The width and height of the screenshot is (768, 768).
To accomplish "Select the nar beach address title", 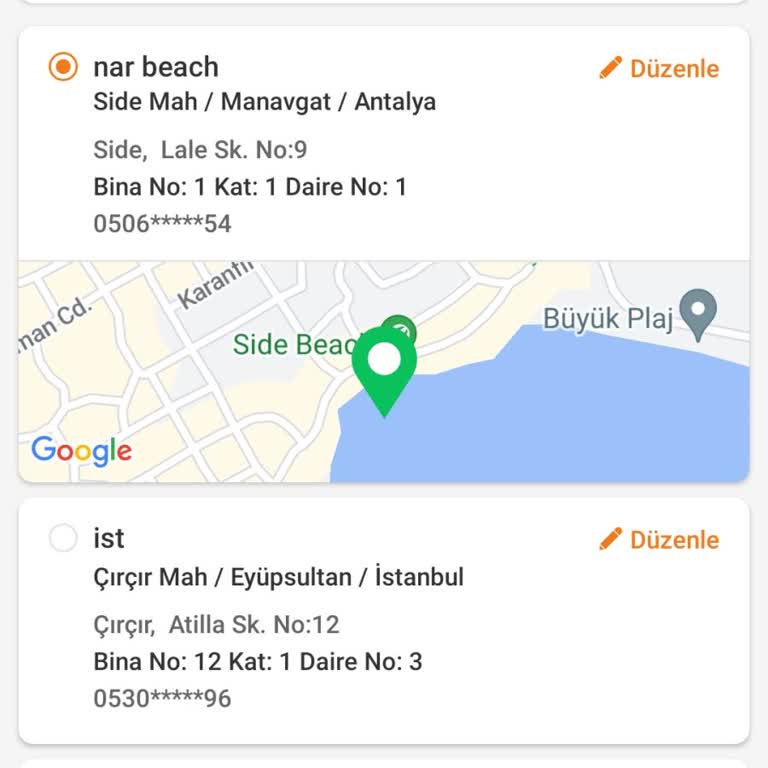I will pyautogui.click(x=156, y=67).
